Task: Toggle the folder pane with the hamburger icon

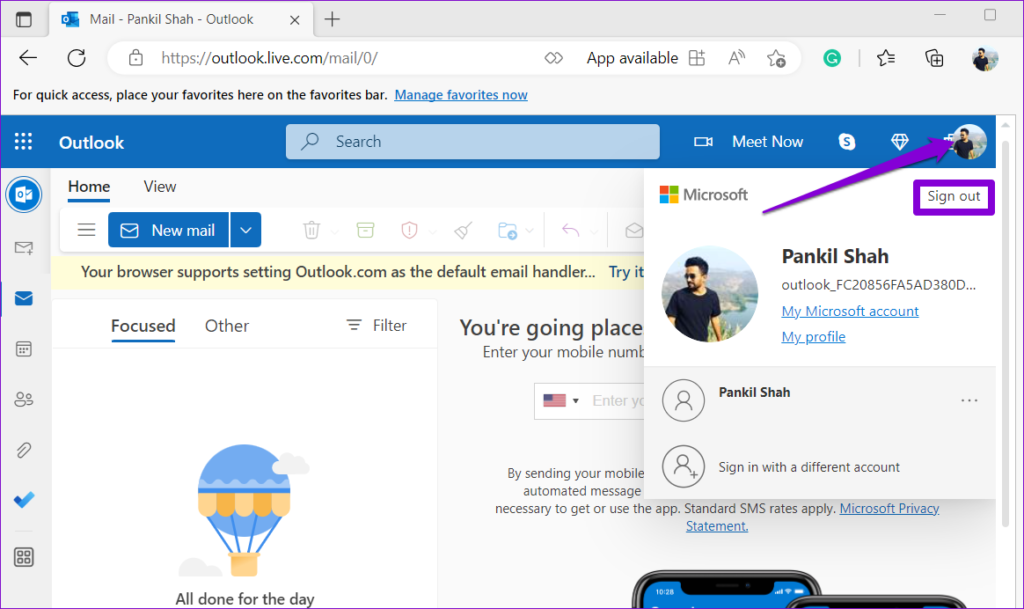Action: pyautogui.click(x=86, y=229)
